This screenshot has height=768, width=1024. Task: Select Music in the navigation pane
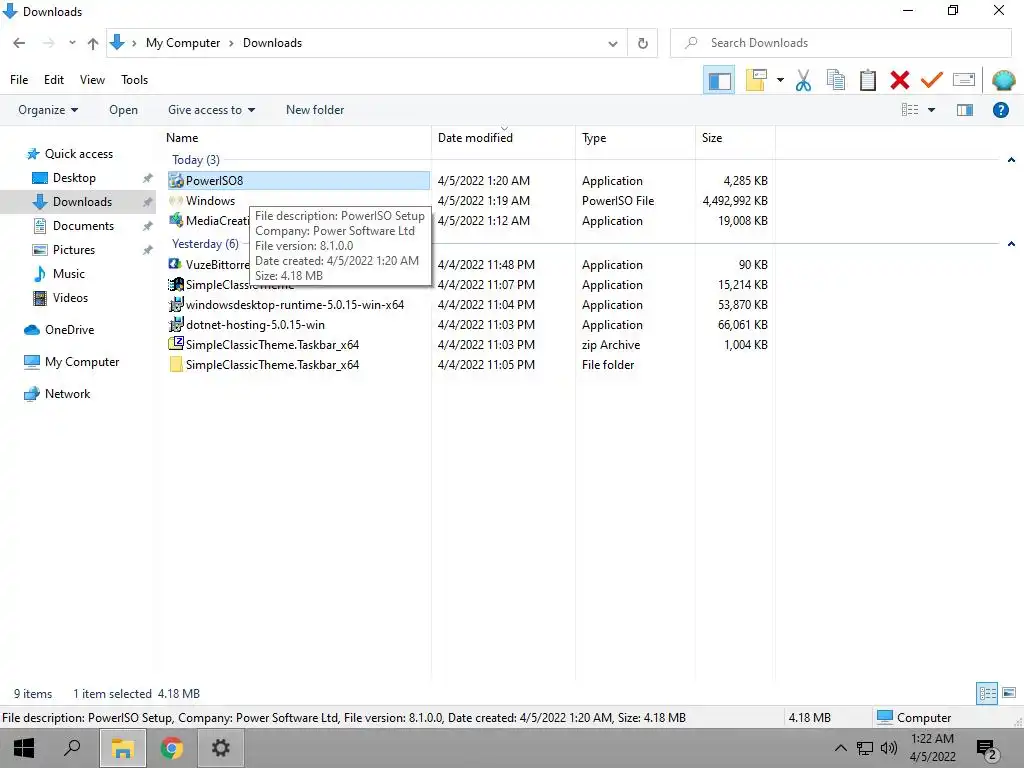pyautogui.click(x=69, y=274)
